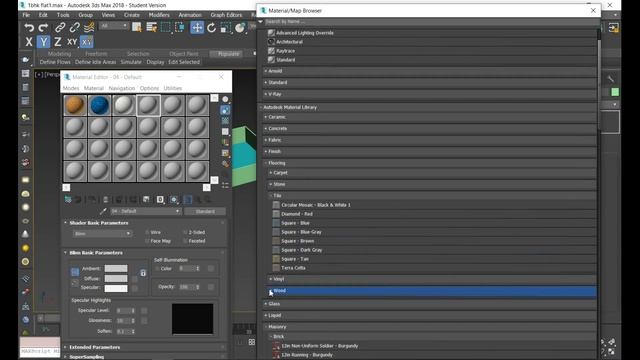Click the Unlink Selection icon
640x360 pixels.
coord(75,27)
